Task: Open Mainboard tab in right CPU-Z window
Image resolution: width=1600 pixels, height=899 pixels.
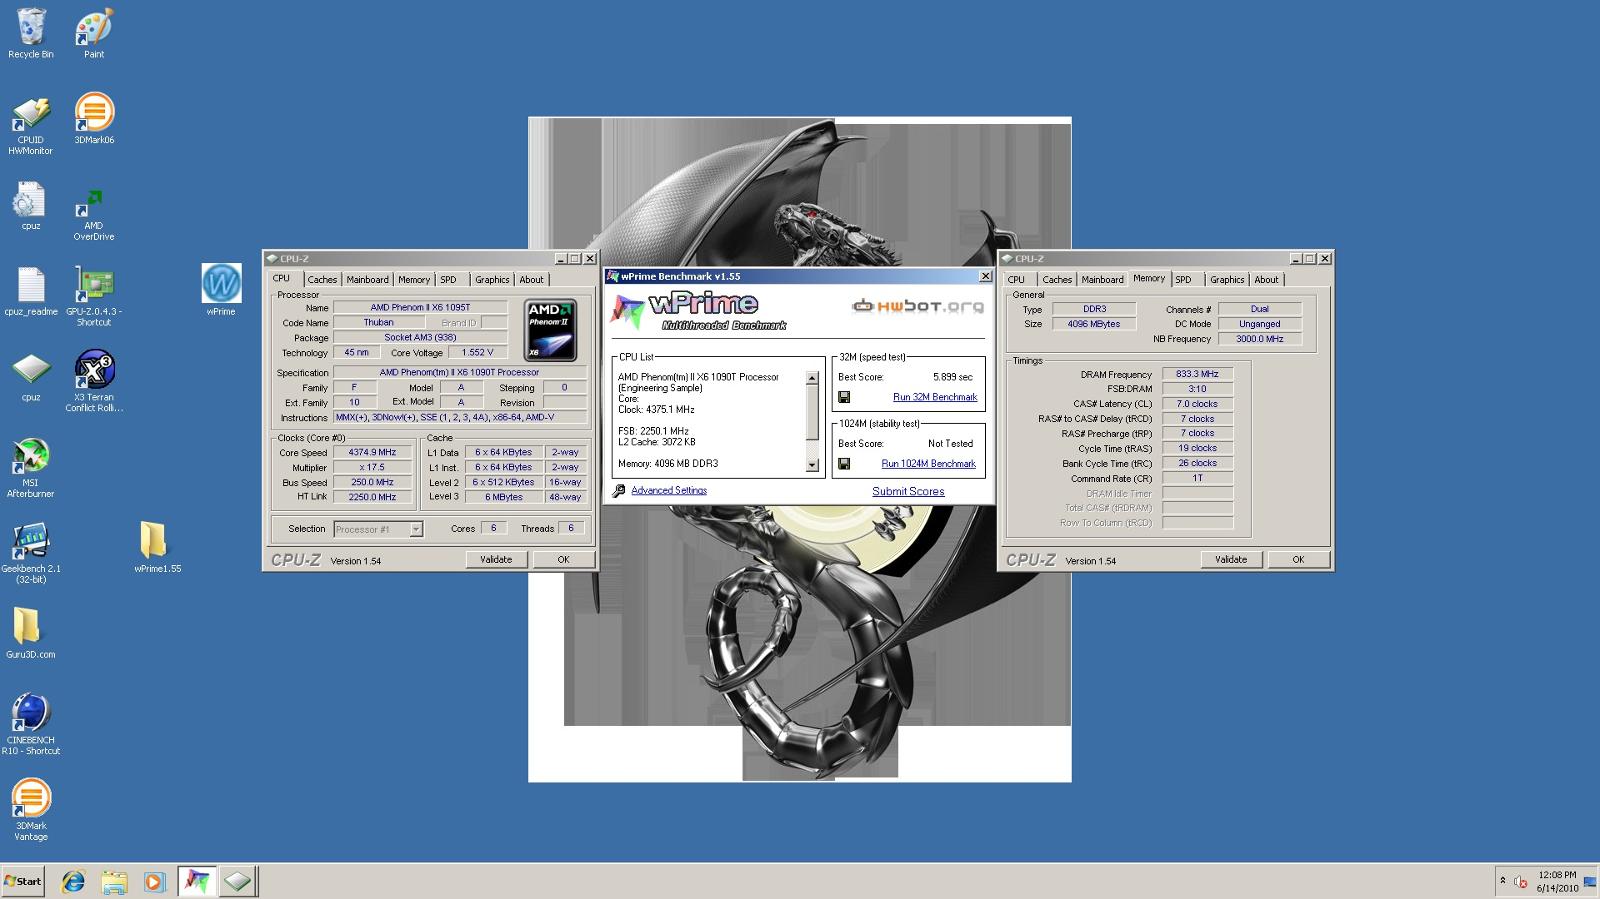Action: pyautogui.click(x=1103, y=280)
